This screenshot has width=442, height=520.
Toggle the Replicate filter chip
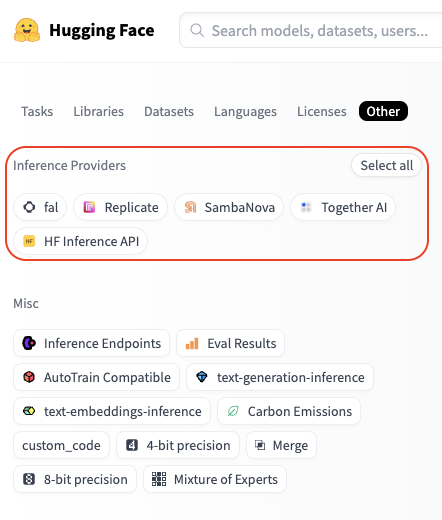click(120, 207)
